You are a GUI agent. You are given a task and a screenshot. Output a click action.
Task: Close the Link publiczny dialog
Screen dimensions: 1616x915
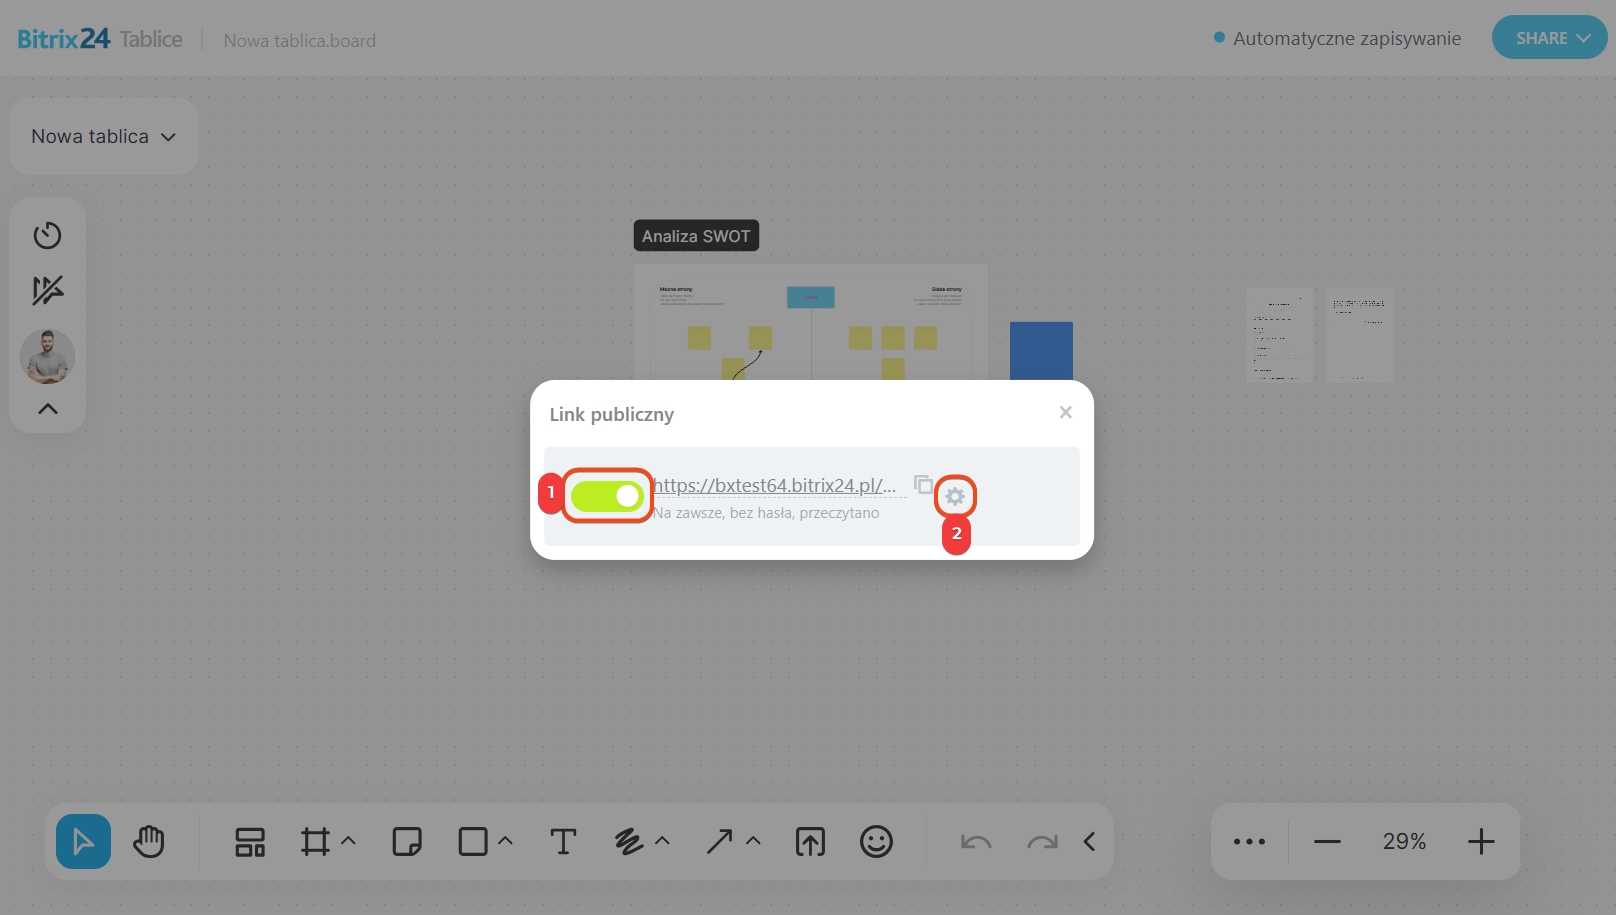(1066, 412)
